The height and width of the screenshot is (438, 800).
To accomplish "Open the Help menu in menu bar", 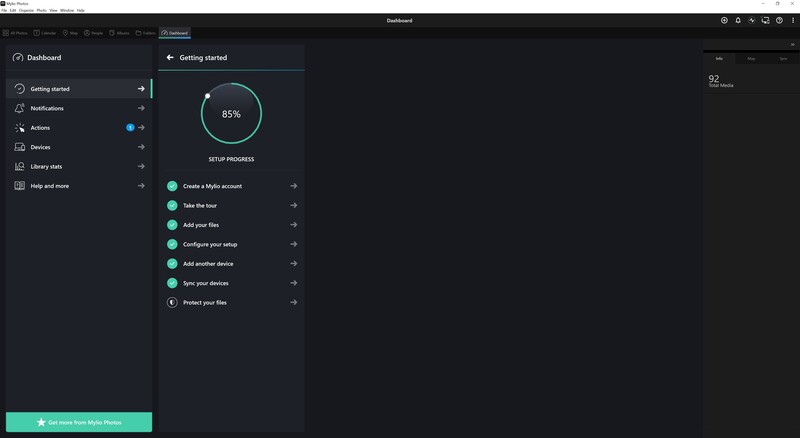I will (81, 10).
